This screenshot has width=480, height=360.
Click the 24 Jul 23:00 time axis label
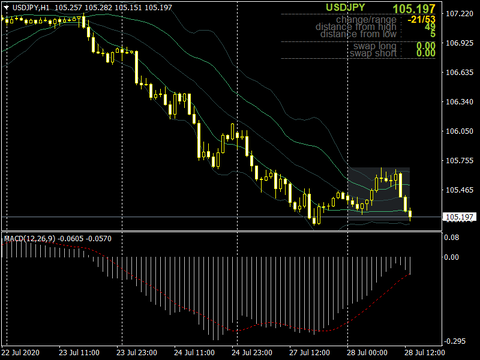(252, 353)
